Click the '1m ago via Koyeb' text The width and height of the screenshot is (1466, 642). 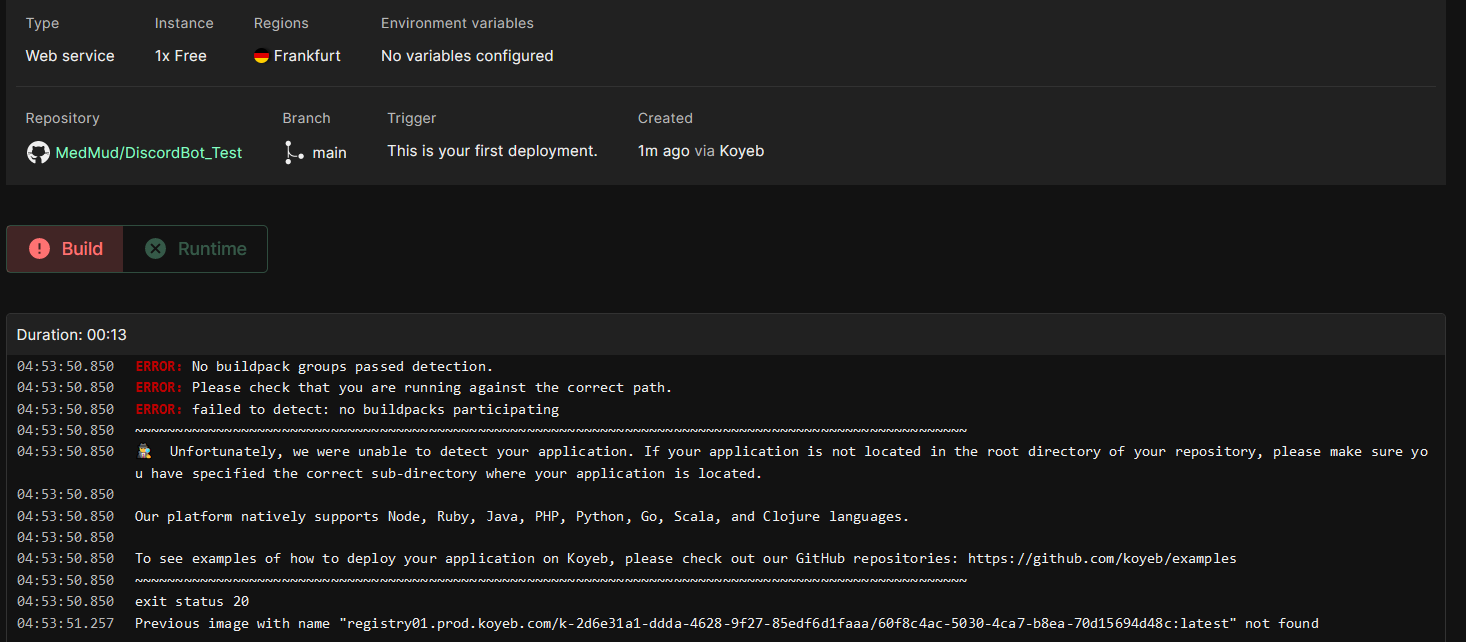coord(701,151)
